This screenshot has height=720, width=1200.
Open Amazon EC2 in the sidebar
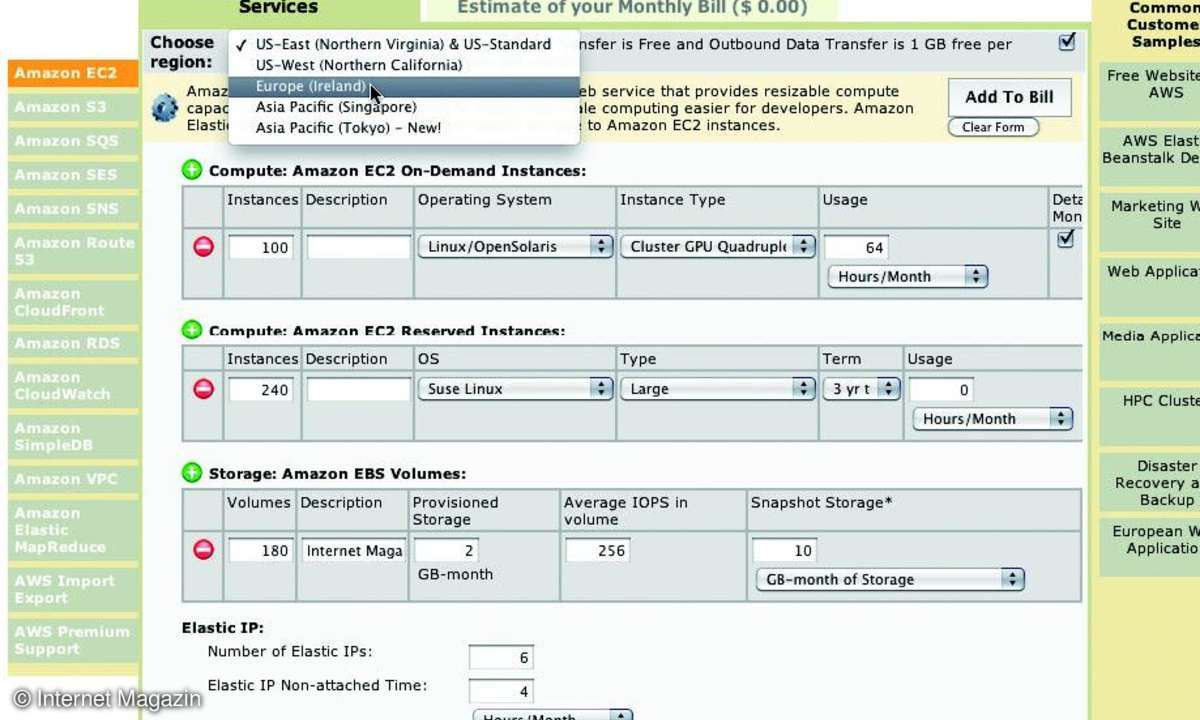73,73
